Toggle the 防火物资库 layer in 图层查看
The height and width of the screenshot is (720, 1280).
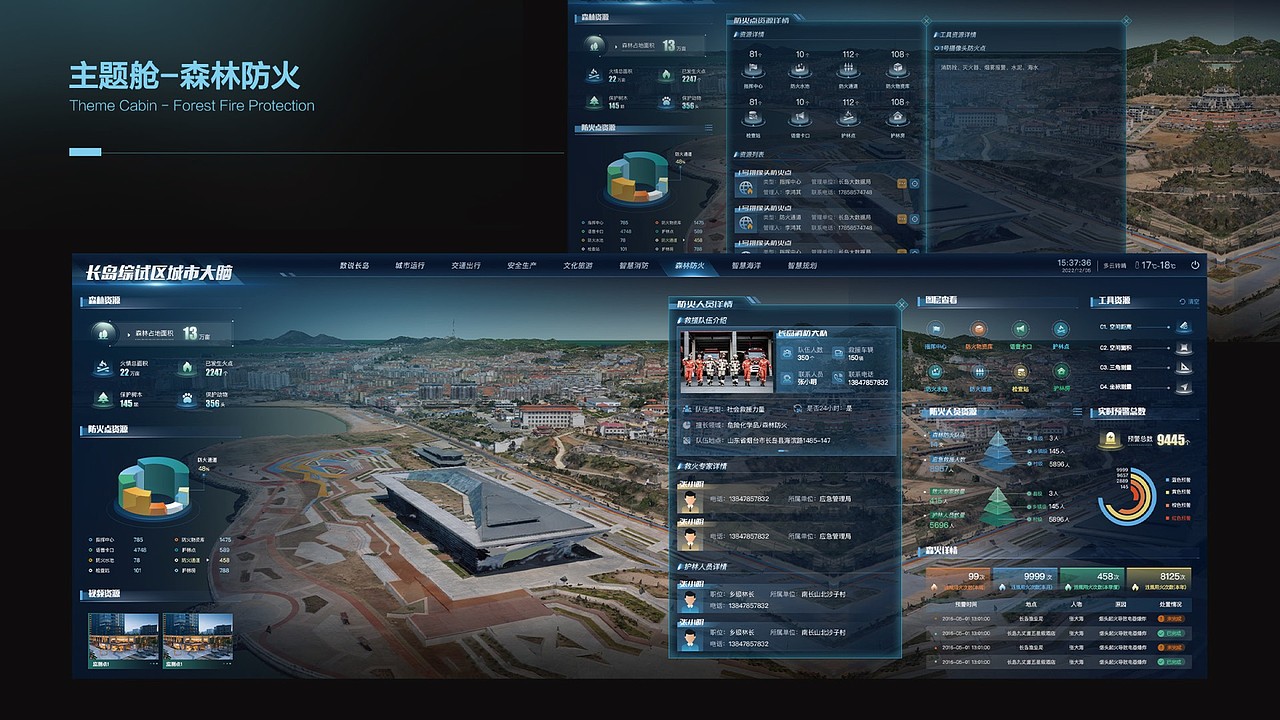click(979, 328)
